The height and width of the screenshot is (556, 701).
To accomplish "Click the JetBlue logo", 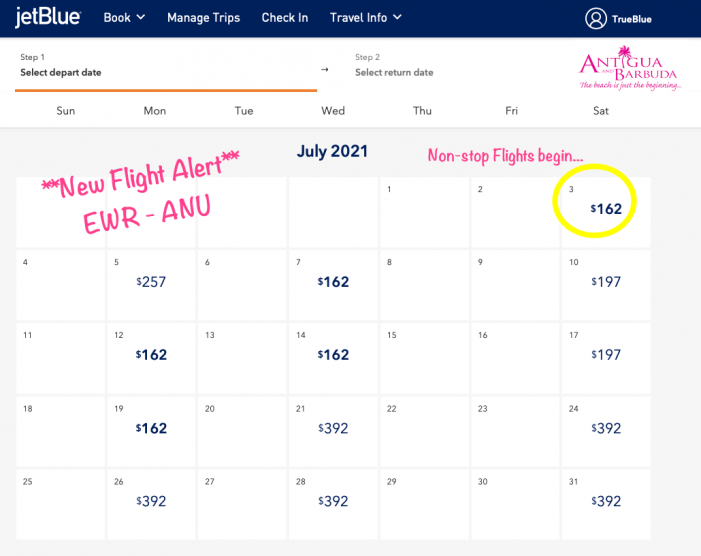I will [x=48, y=17].
